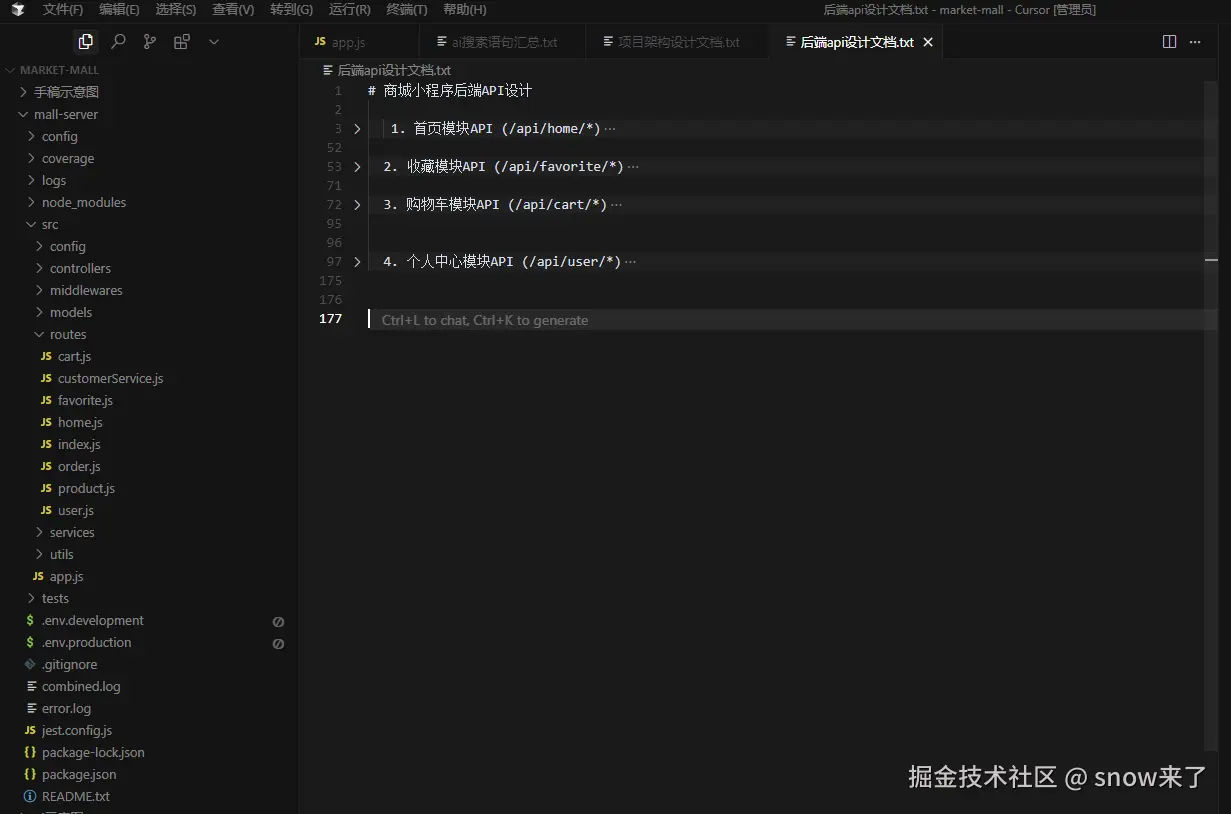Image resolution: width=1231 pixels, height=814 pixels.
Task: Click the Cursor app logo icon
Action: 18,10
